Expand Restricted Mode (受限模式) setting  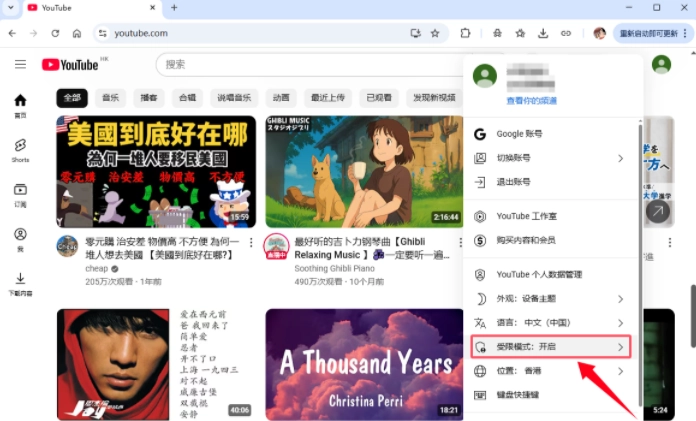[550, 347]
